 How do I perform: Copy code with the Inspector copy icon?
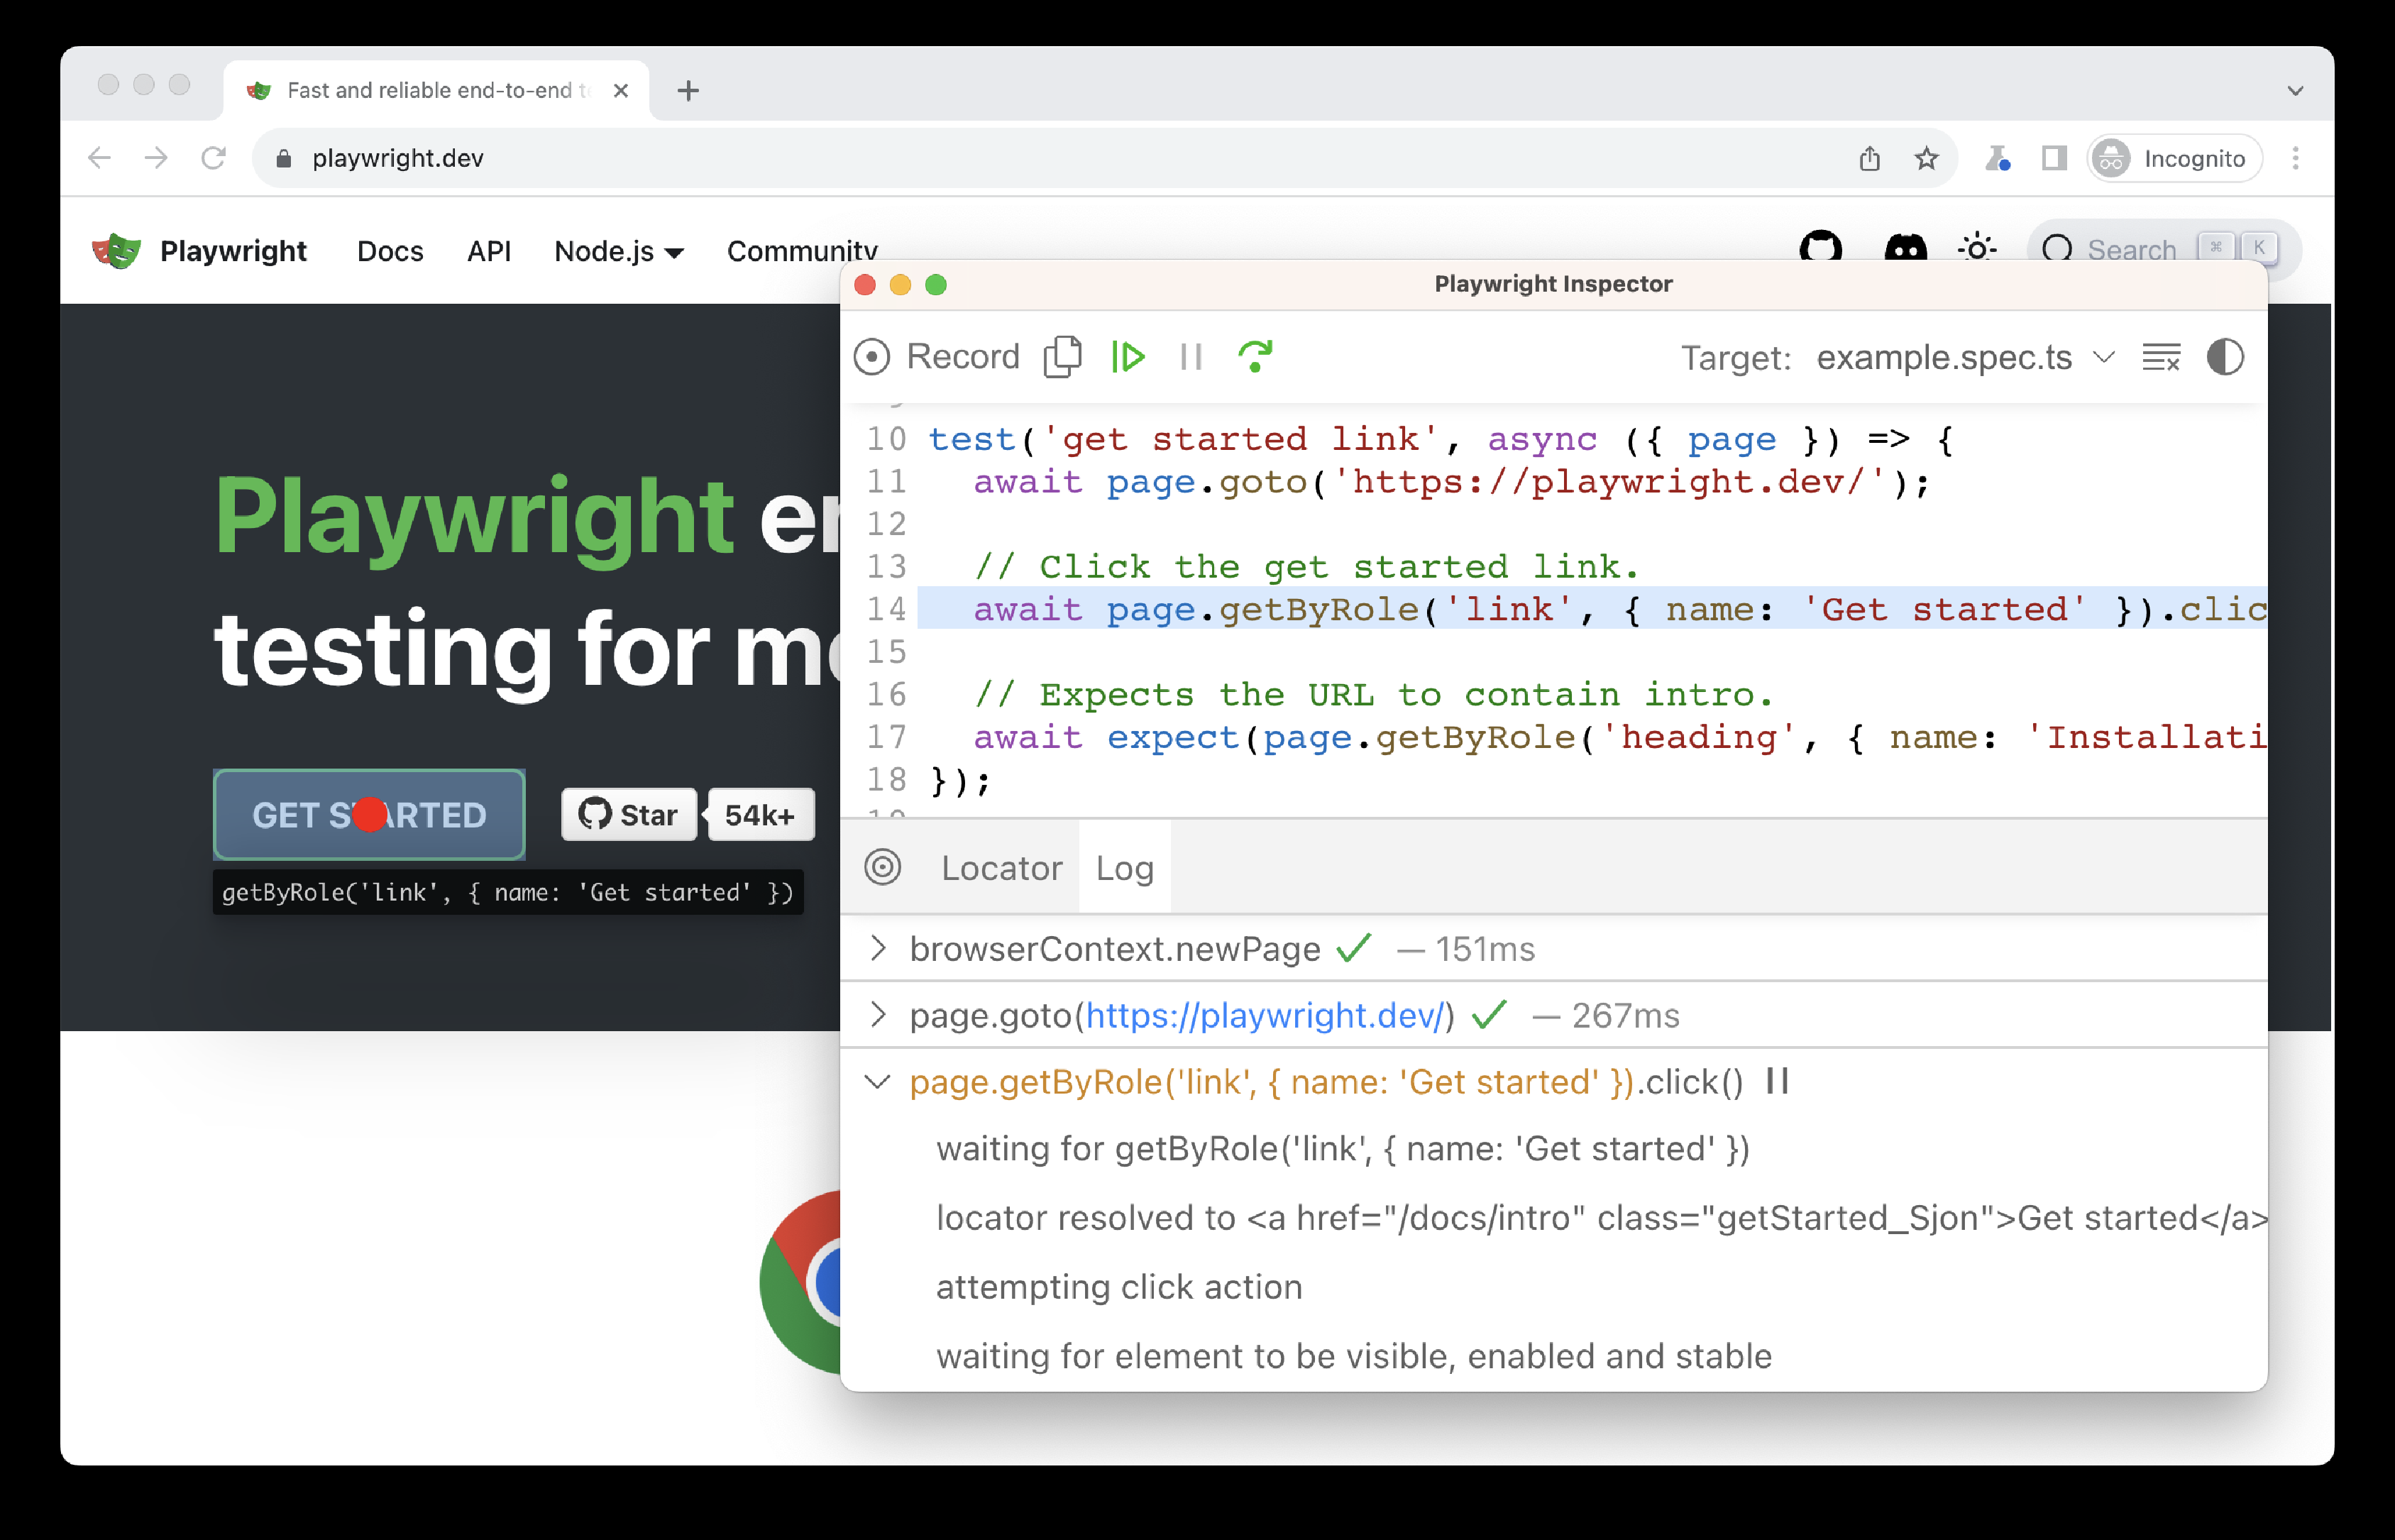point(1062,357)
